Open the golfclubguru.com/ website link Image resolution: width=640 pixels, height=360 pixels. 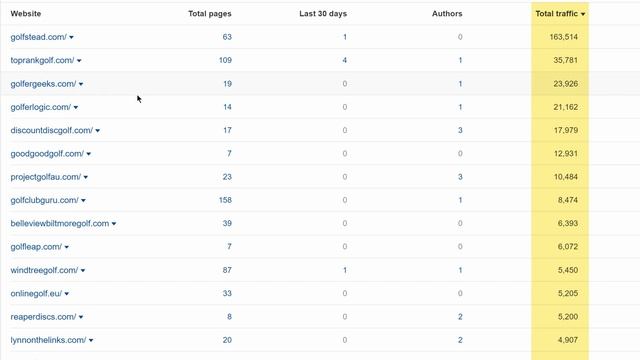point(44,200)
